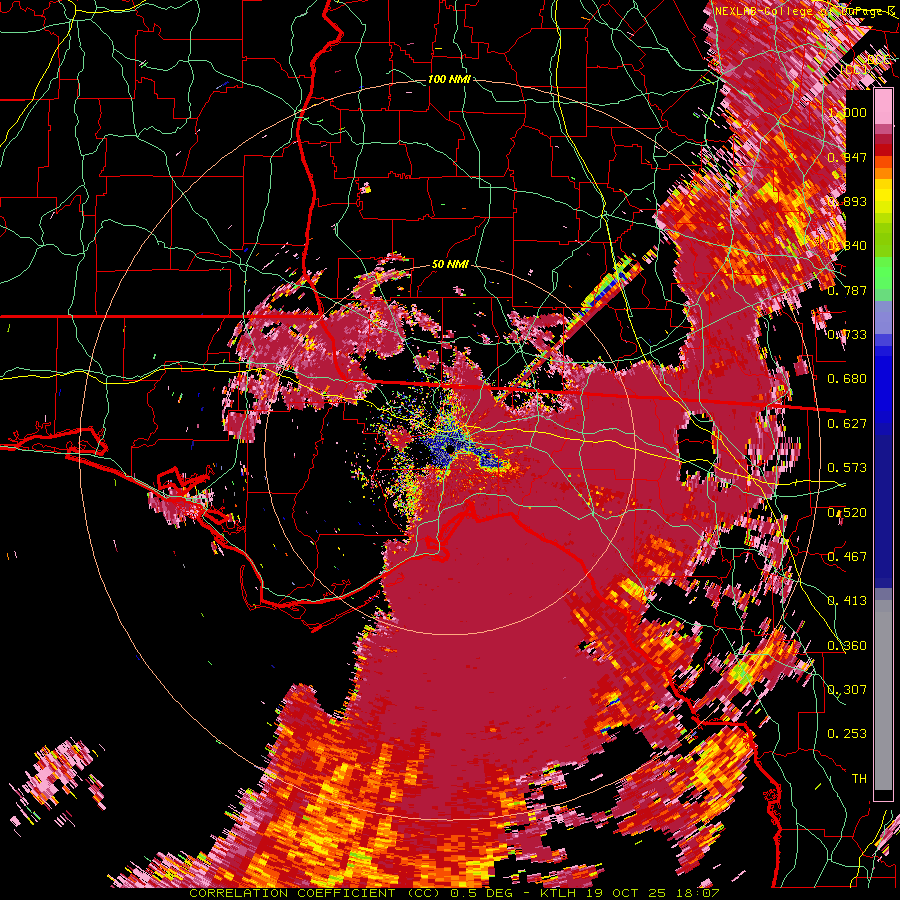Viewport: 900px width, 900px height.
Task: Click the TH label below the scale
Action: click(x=859, y=779)
